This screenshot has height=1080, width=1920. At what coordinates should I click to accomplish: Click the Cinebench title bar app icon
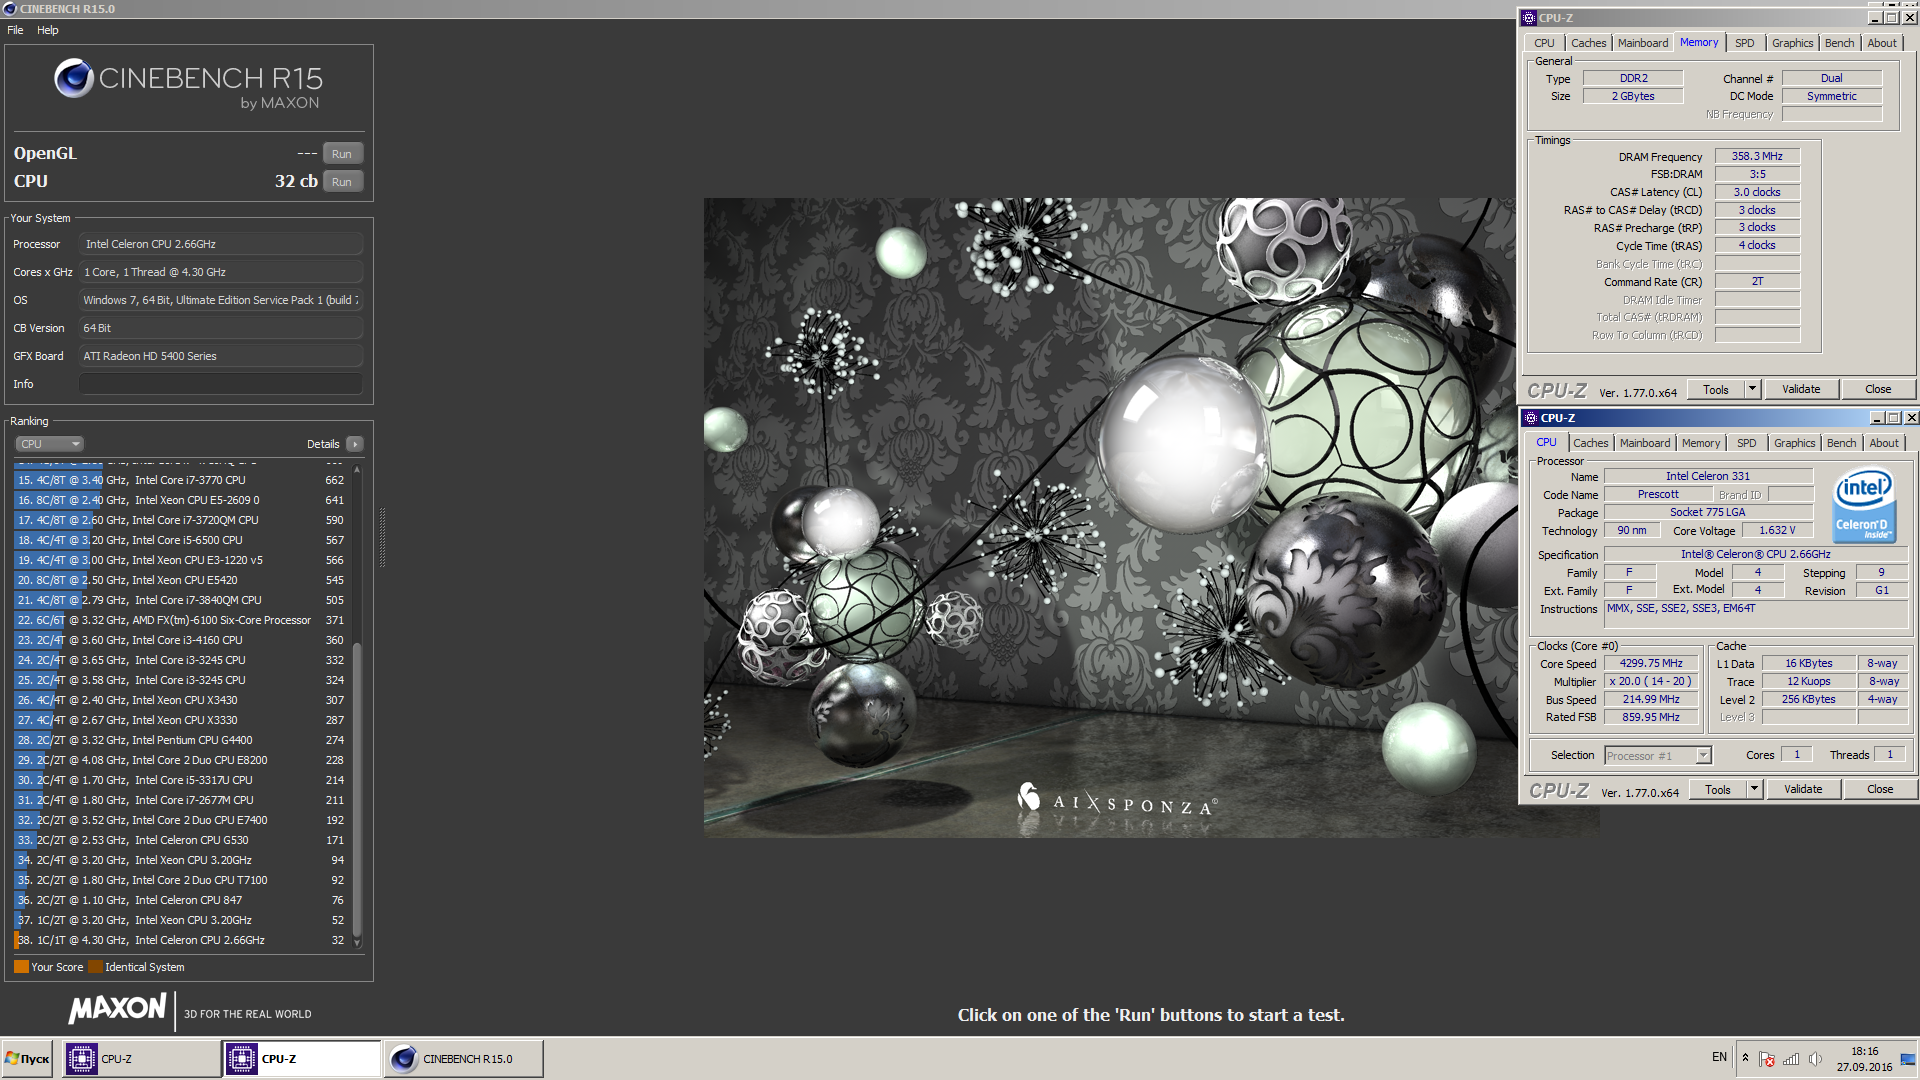(9, 9)
